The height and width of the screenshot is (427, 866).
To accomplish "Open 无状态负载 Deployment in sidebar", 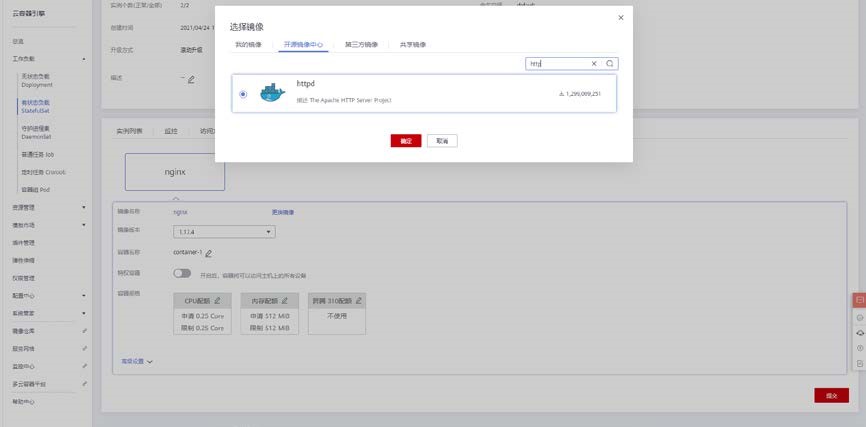I will click(x=37, y=81).
